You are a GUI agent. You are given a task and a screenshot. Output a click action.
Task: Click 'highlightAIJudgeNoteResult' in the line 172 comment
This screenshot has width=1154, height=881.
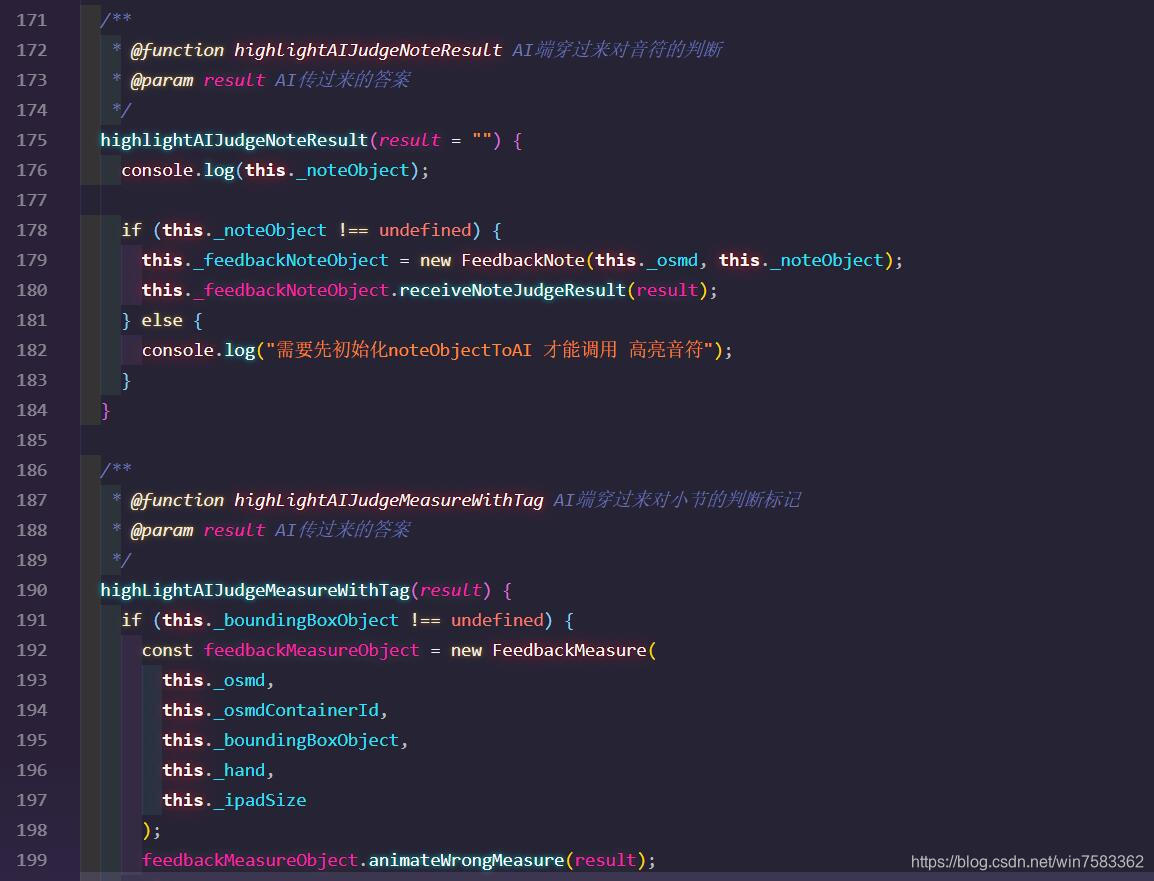coord(368,50)
